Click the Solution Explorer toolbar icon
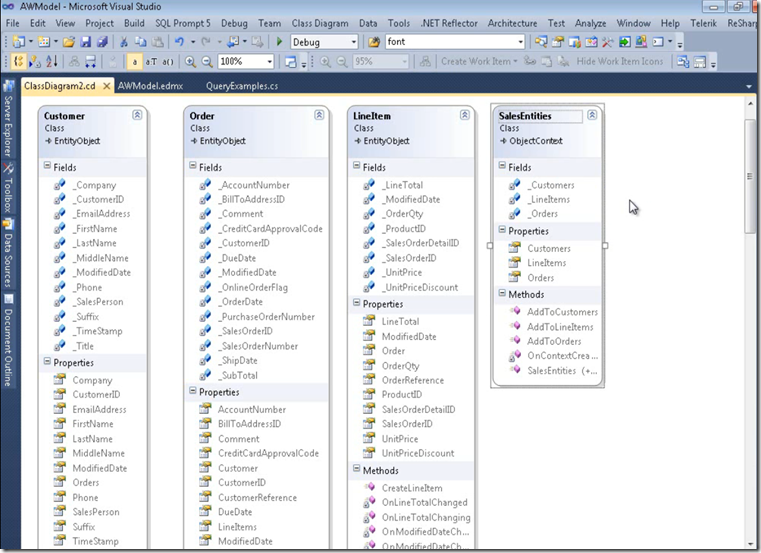This screenshot has width=761, height=553. pyautogui.click(x=541, y=42)
